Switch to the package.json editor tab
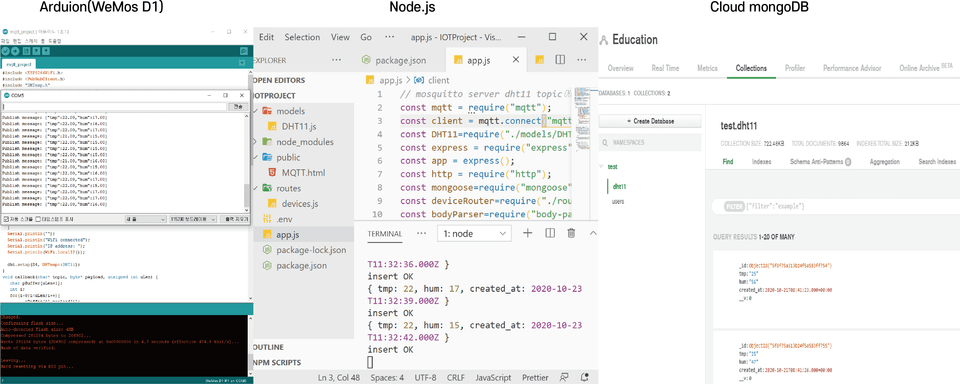960x384 pixels. 394,60
